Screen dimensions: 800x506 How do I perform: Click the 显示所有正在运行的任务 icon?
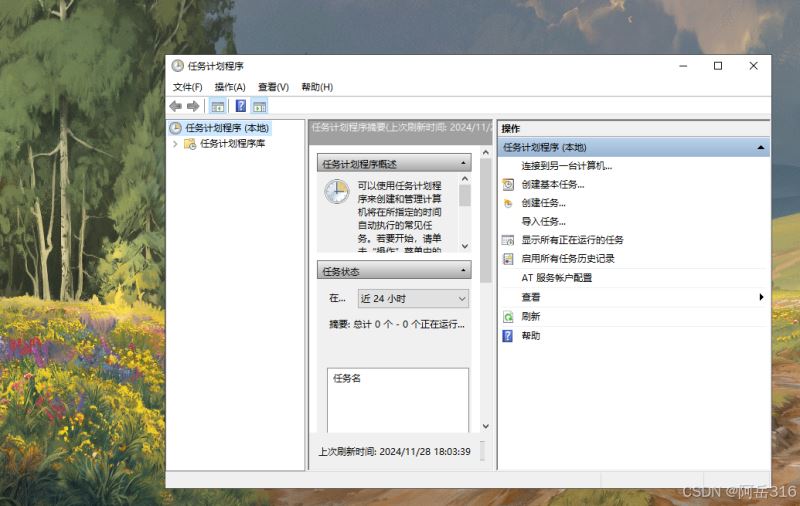(508, 240)
